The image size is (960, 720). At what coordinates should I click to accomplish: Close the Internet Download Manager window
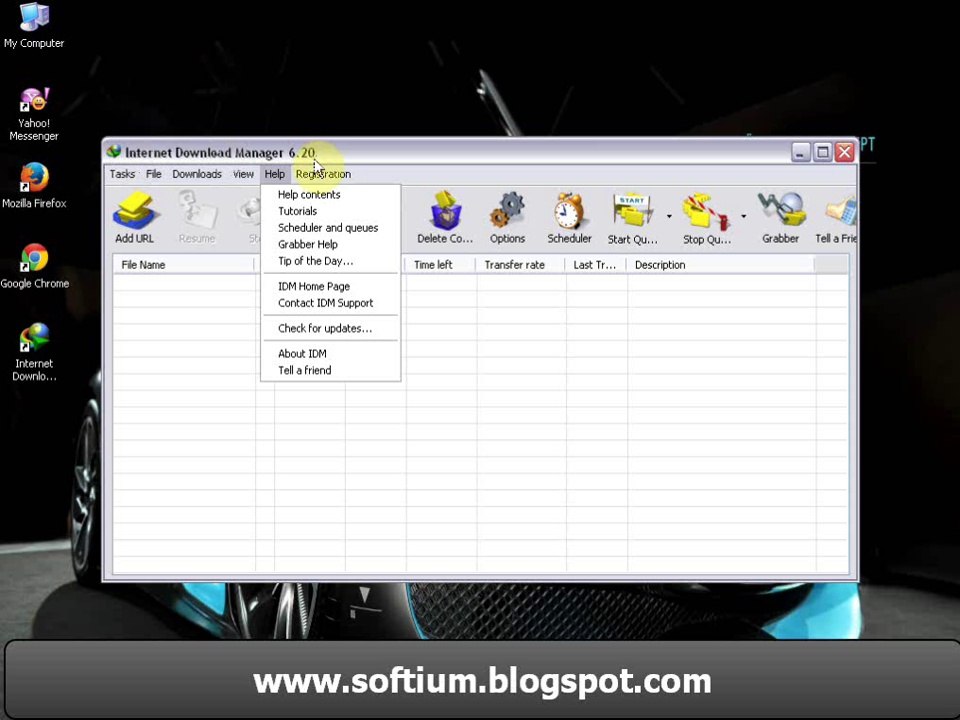[x=845, y=152]
